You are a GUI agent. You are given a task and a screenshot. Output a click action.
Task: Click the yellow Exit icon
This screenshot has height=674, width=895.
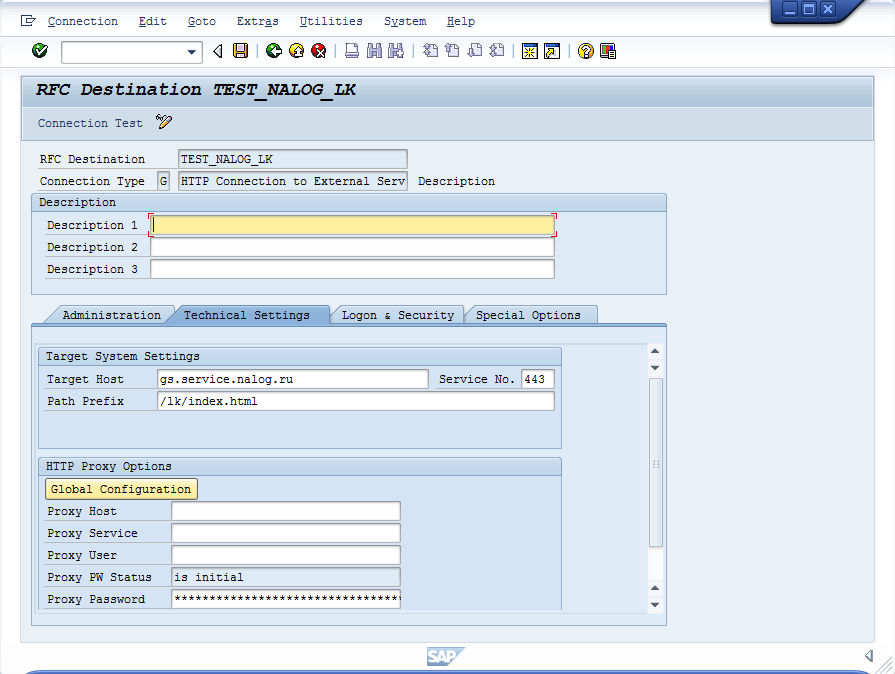[x=296, y=51]
